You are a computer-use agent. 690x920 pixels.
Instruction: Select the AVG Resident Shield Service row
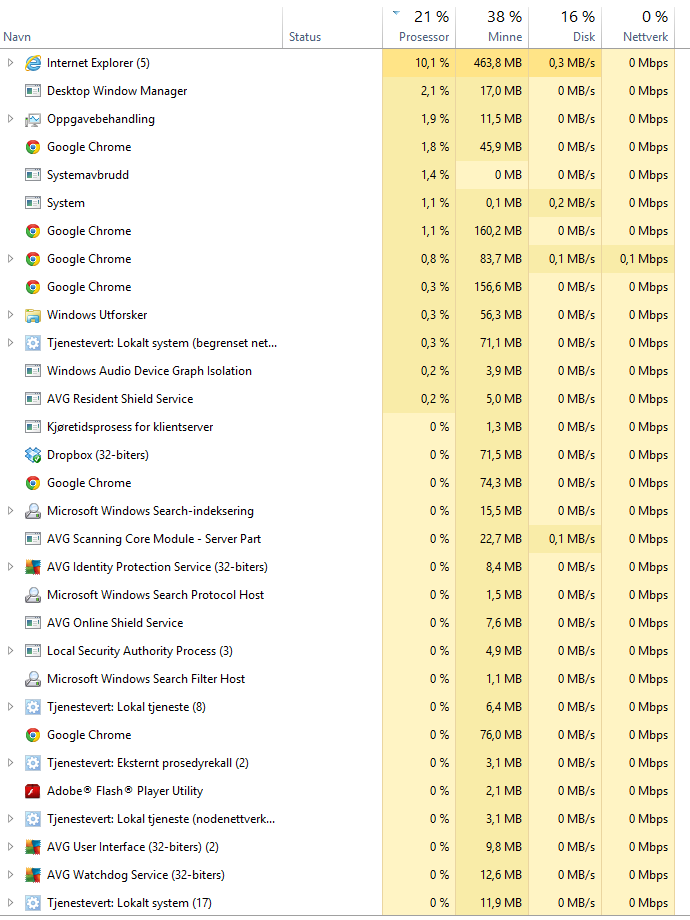[337, 399]
